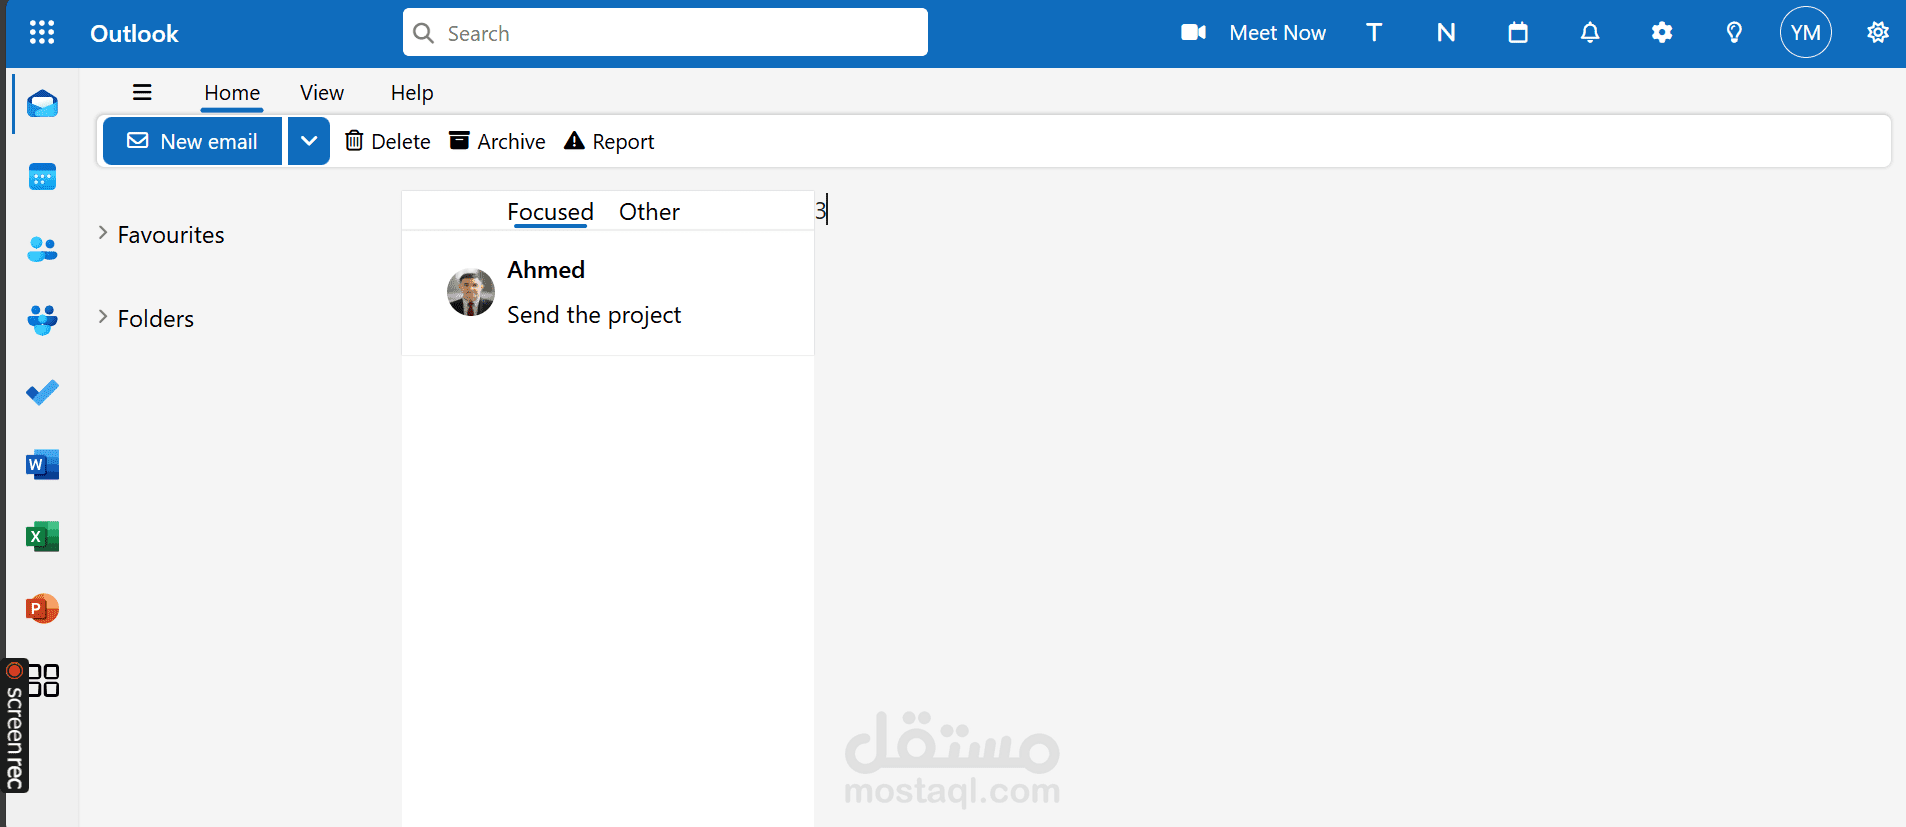Open Groups in the left rail
This screenshot has height=827, width=1906.
point(42,320)
